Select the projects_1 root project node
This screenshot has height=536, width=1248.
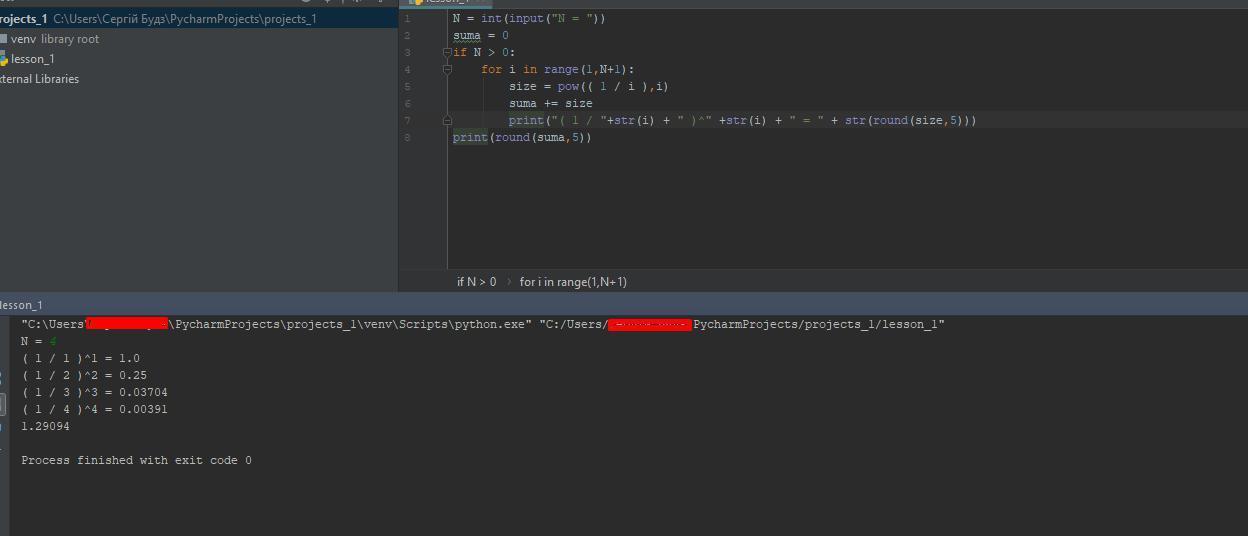point(24,19)
